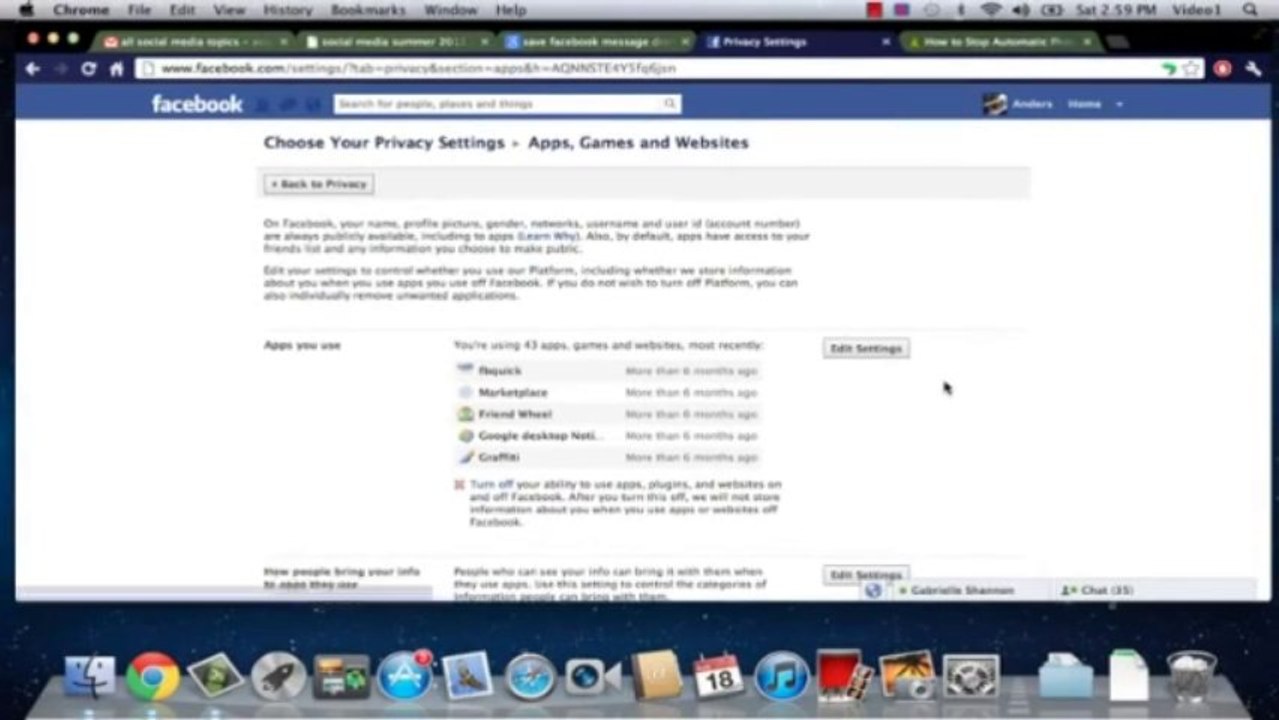1279x720 pixels.
Task: Open the Edit menu
Action: pos(182,9)
